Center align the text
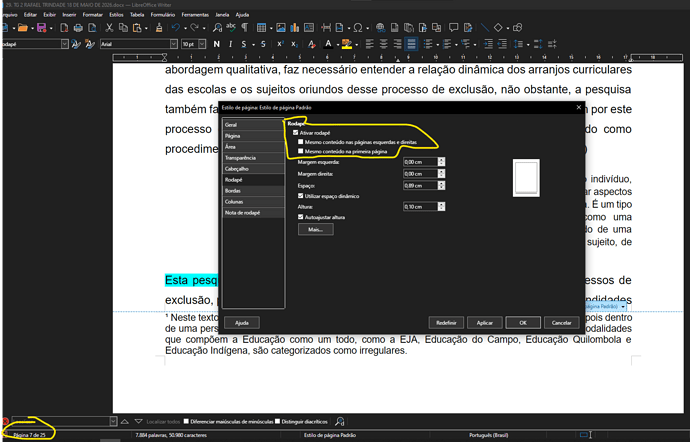This screenshot has height=442, width=690. pos(384,44)
